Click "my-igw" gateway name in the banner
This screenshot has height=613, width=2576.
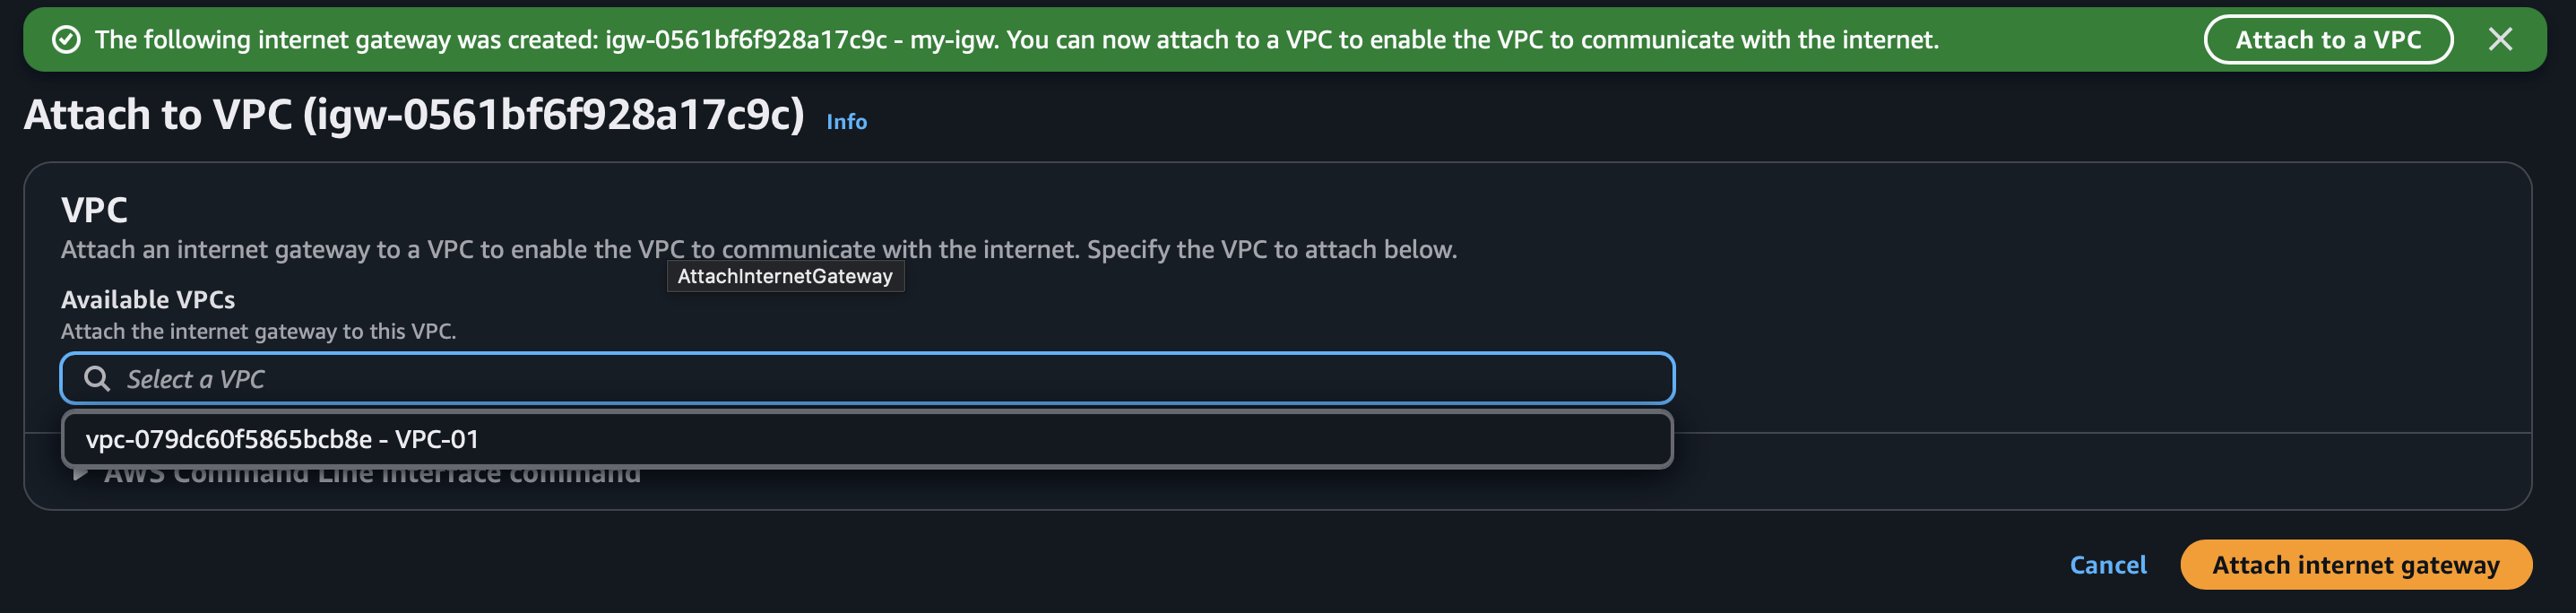(952, 40)
